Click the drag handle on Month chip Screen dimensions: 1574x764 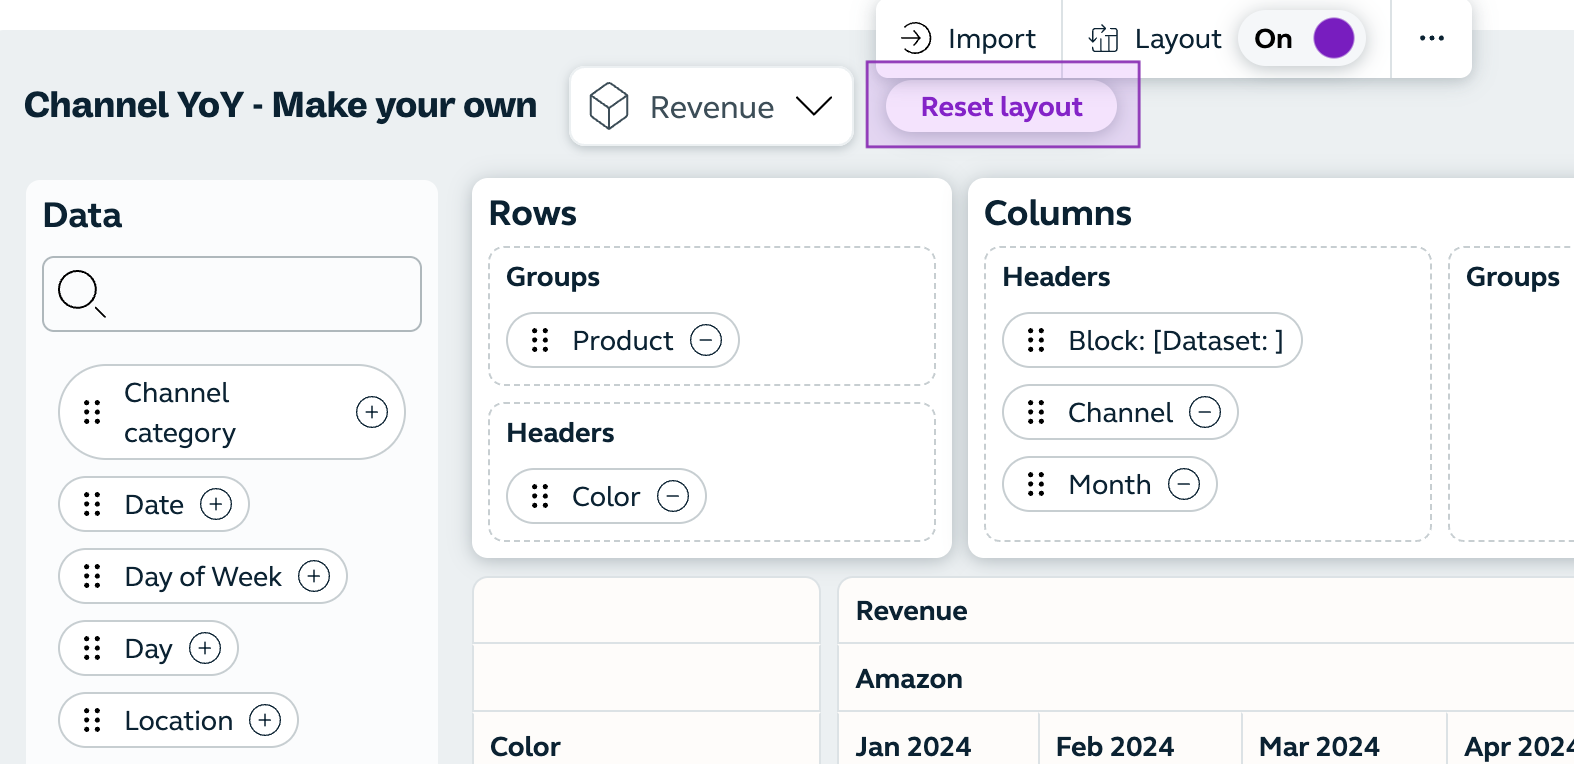pos(1036,484)
